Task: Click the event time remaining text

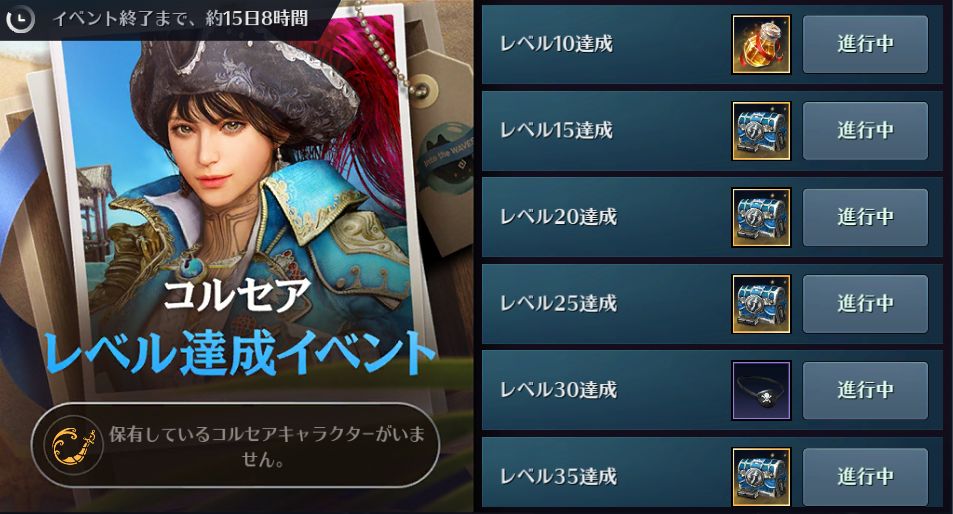Action: tap(180, 19)
